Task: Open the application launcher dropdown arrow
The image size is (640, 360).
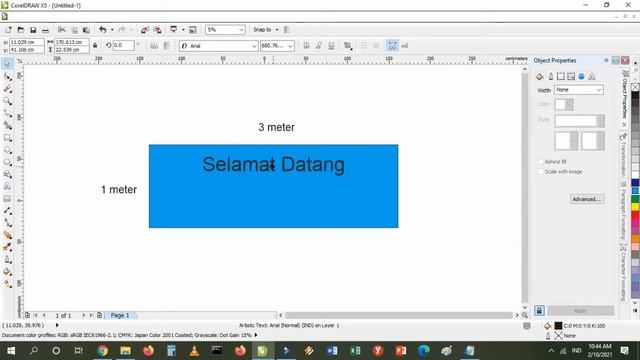Action: 183,30
